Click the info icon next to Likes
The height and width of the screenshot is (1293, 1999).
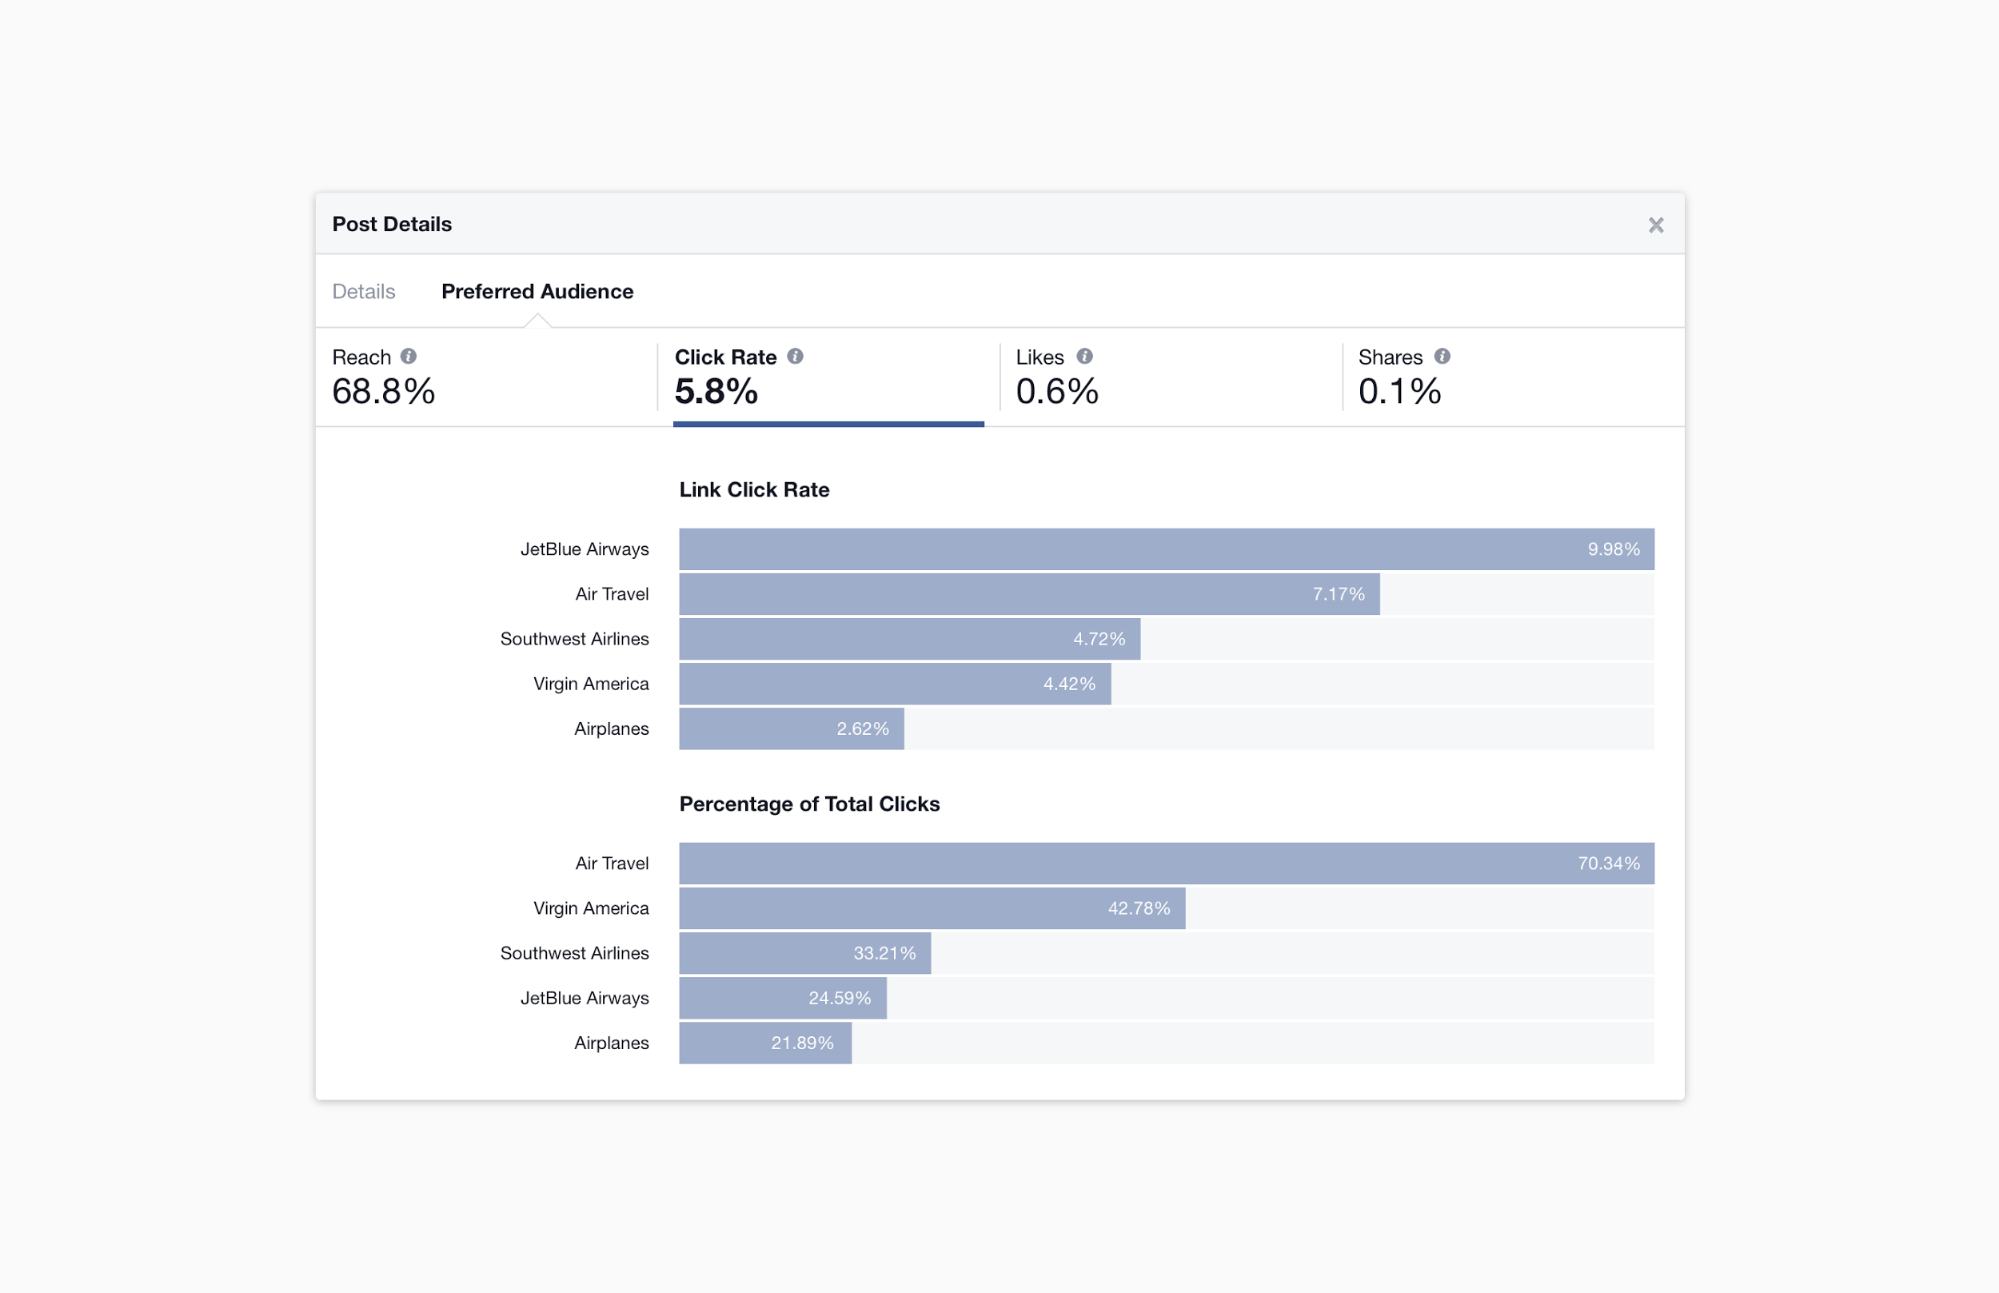(x=1084, y=356)
